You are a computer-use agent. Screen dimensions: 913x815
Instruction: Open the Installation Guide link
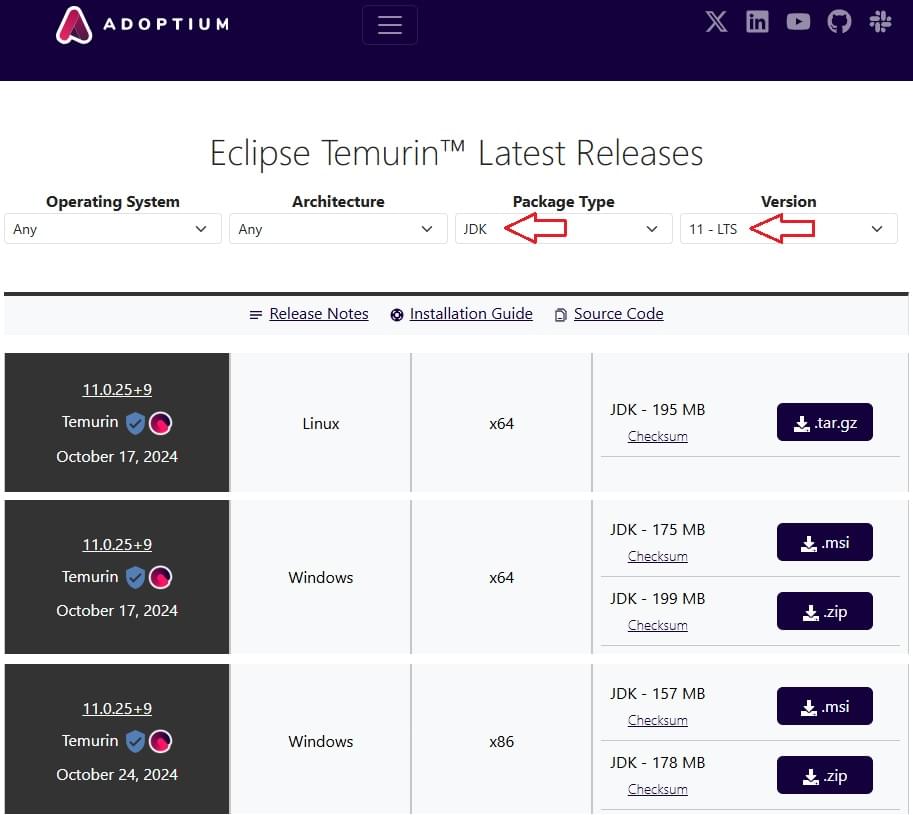(470, 314)
